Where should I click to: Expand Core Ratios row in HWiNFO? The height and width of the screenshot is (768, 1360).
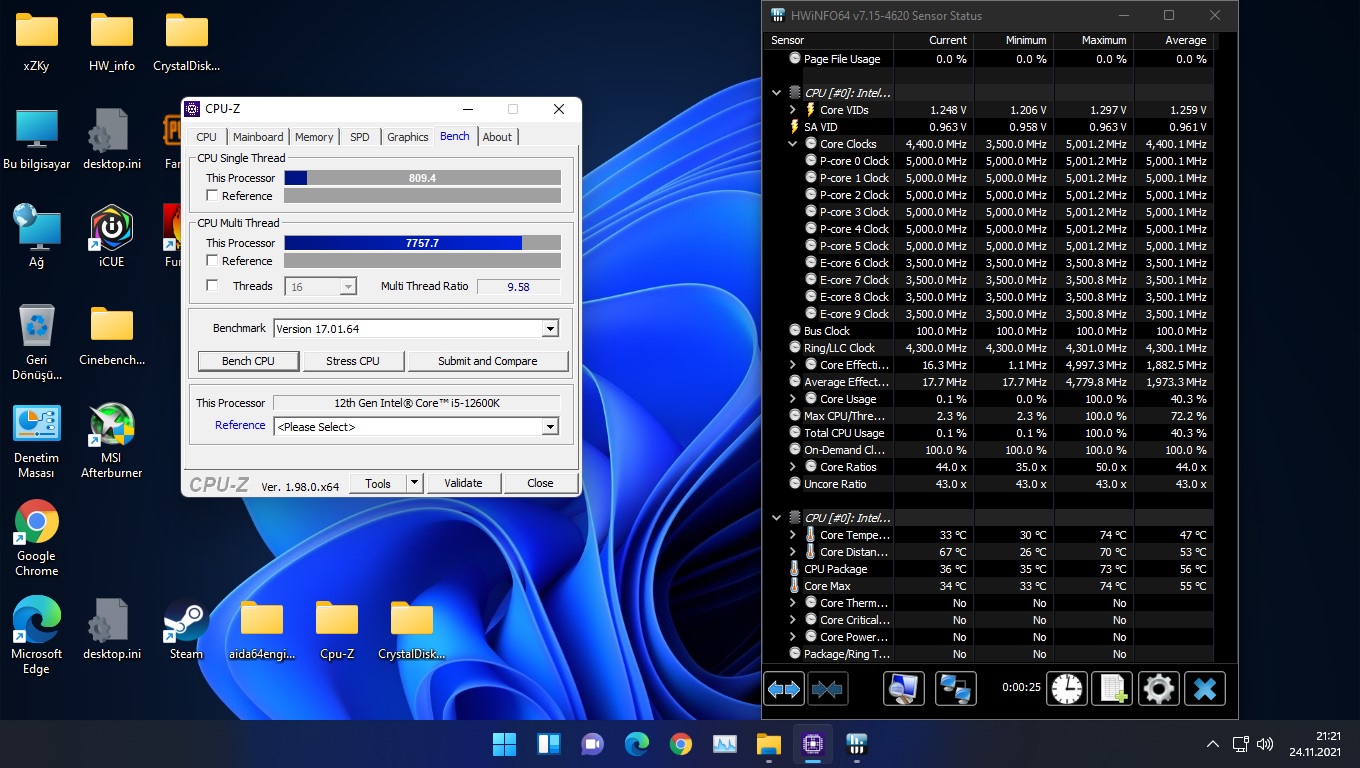click(793, 467)
